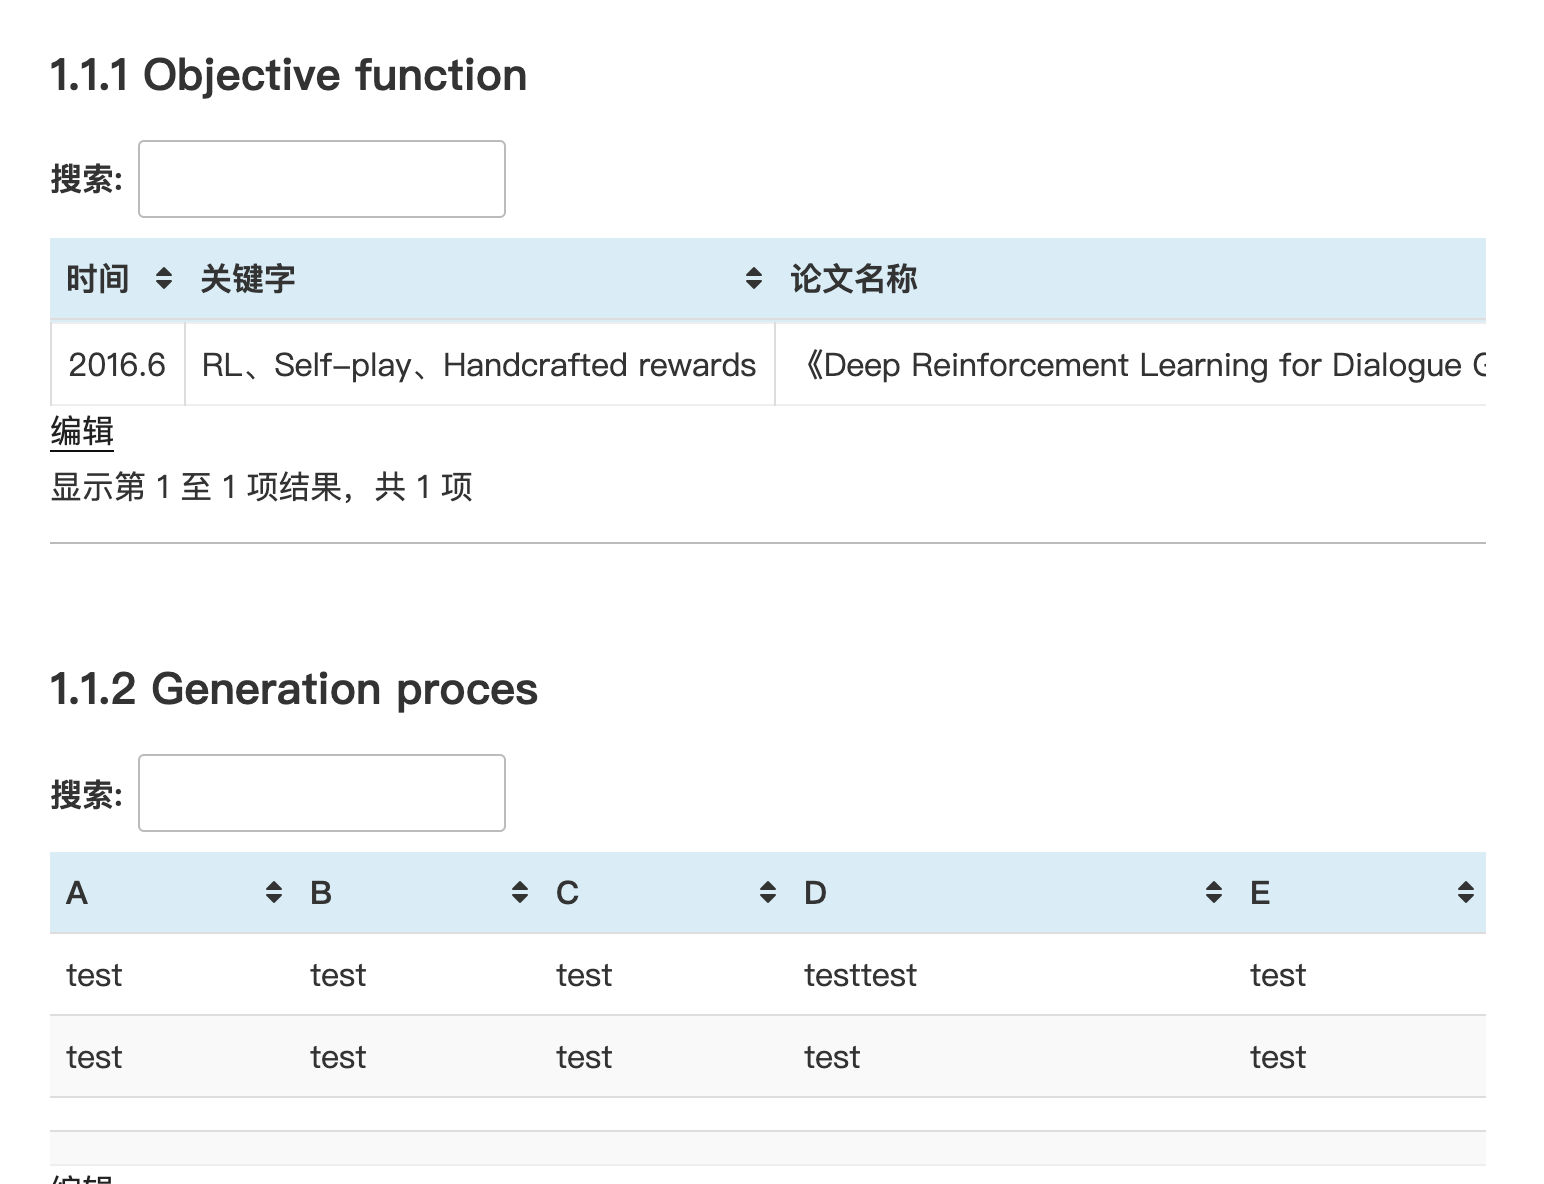The image size is (1544, 1184).
Task: Click the testtest cell in column D
Action: tap(860, 975)
